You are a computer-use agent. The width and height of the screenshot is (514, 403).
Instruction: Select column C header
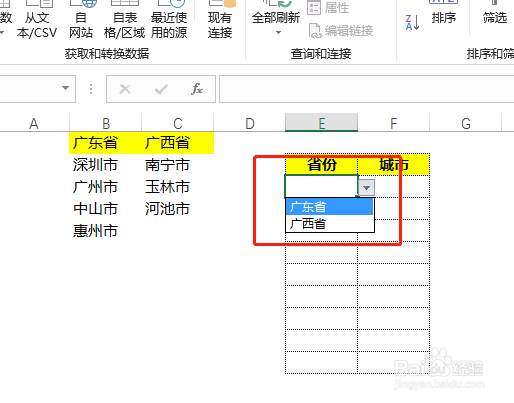pyautogui.click(x=178, y=123)
